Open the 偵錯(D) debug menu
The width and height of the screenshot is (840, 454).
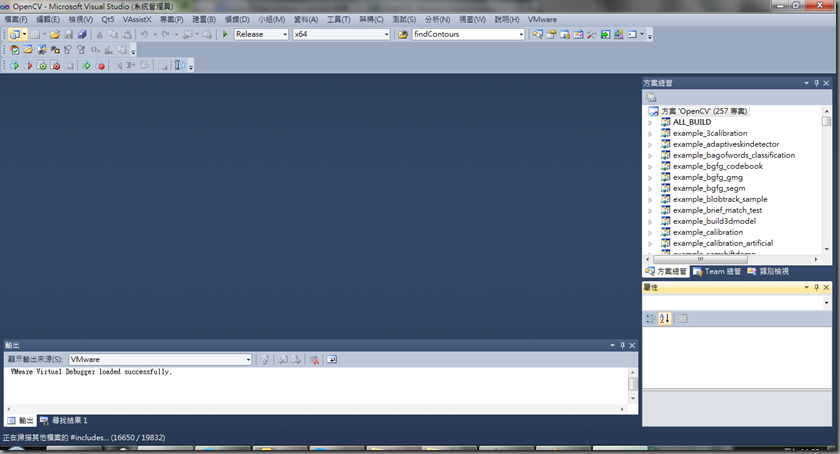coord(237,19)
